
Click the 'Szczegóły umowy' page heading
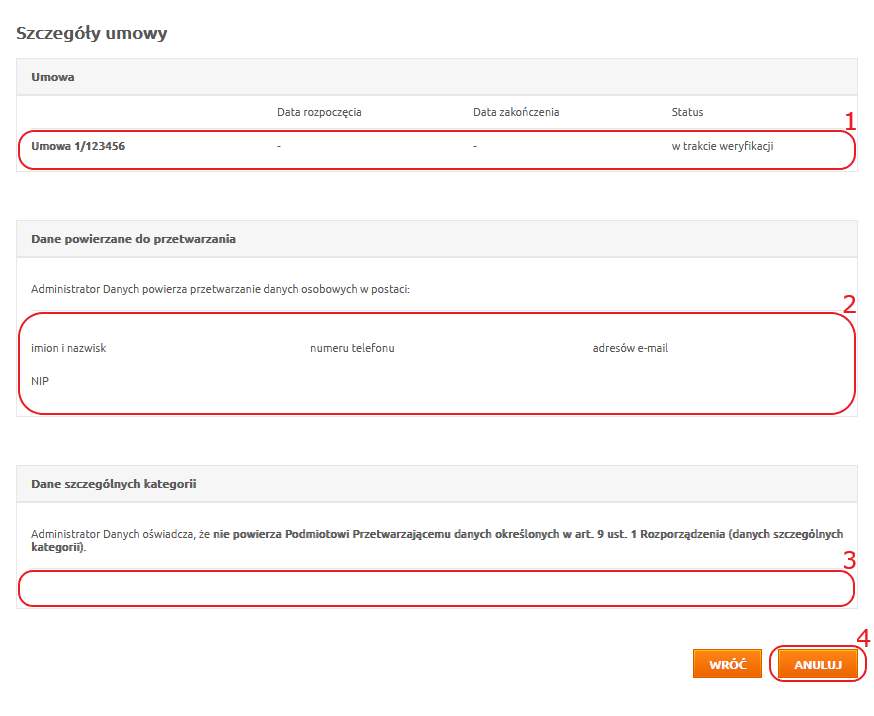click(91, 33)
